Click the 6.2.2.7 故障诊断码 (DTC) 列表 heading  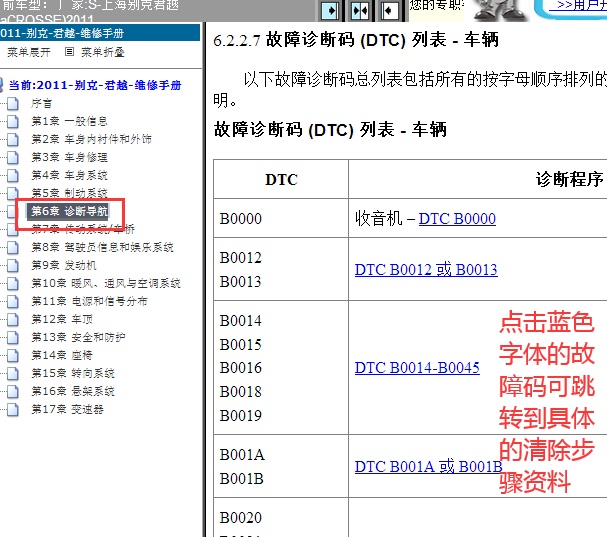[356, 40]
